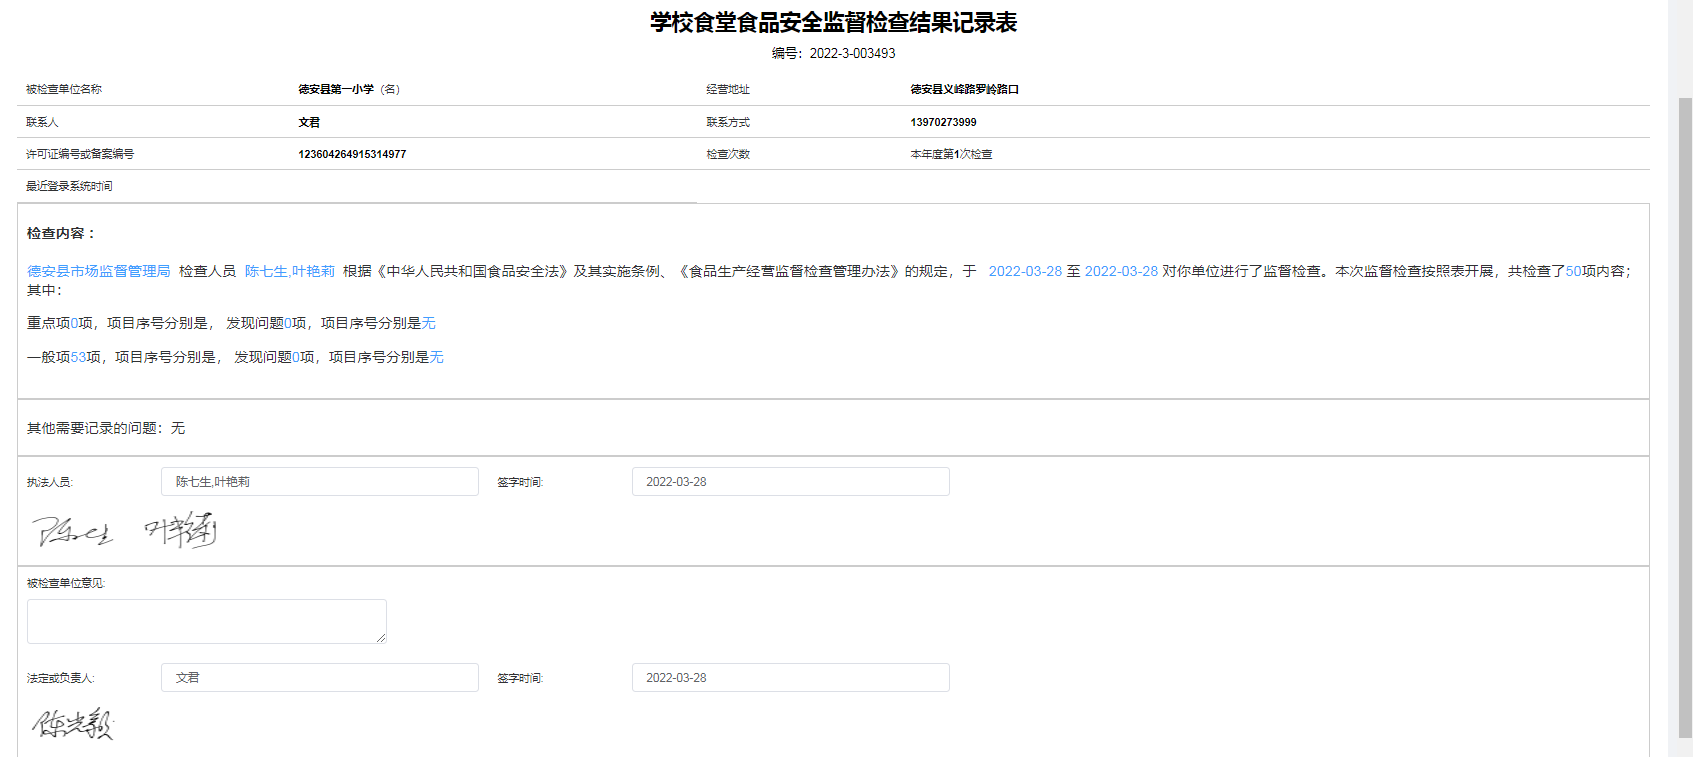This screenshot has width=1693, height=757.
Task: Click the 德安县市场监督管理局 blue link
Action: [x=98, y=271]
